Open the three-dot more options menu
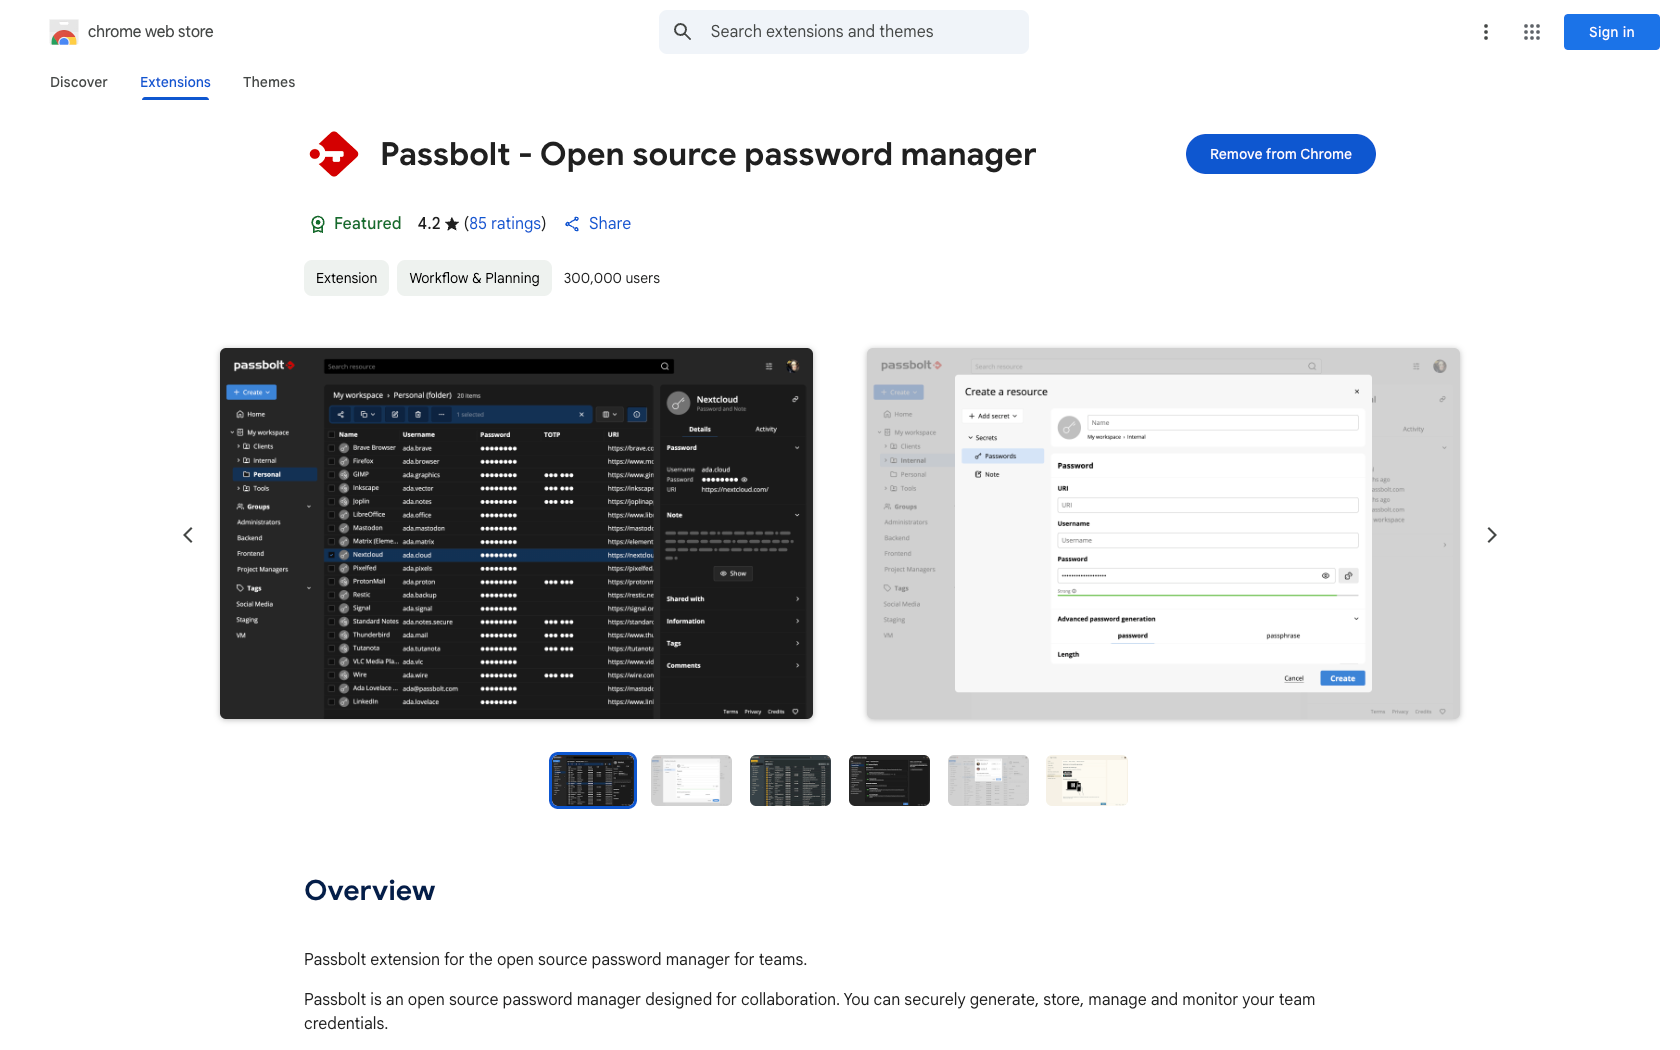Image resolution: width=1680 pixels, height=1050 pixels. (x=1485, y=32)
